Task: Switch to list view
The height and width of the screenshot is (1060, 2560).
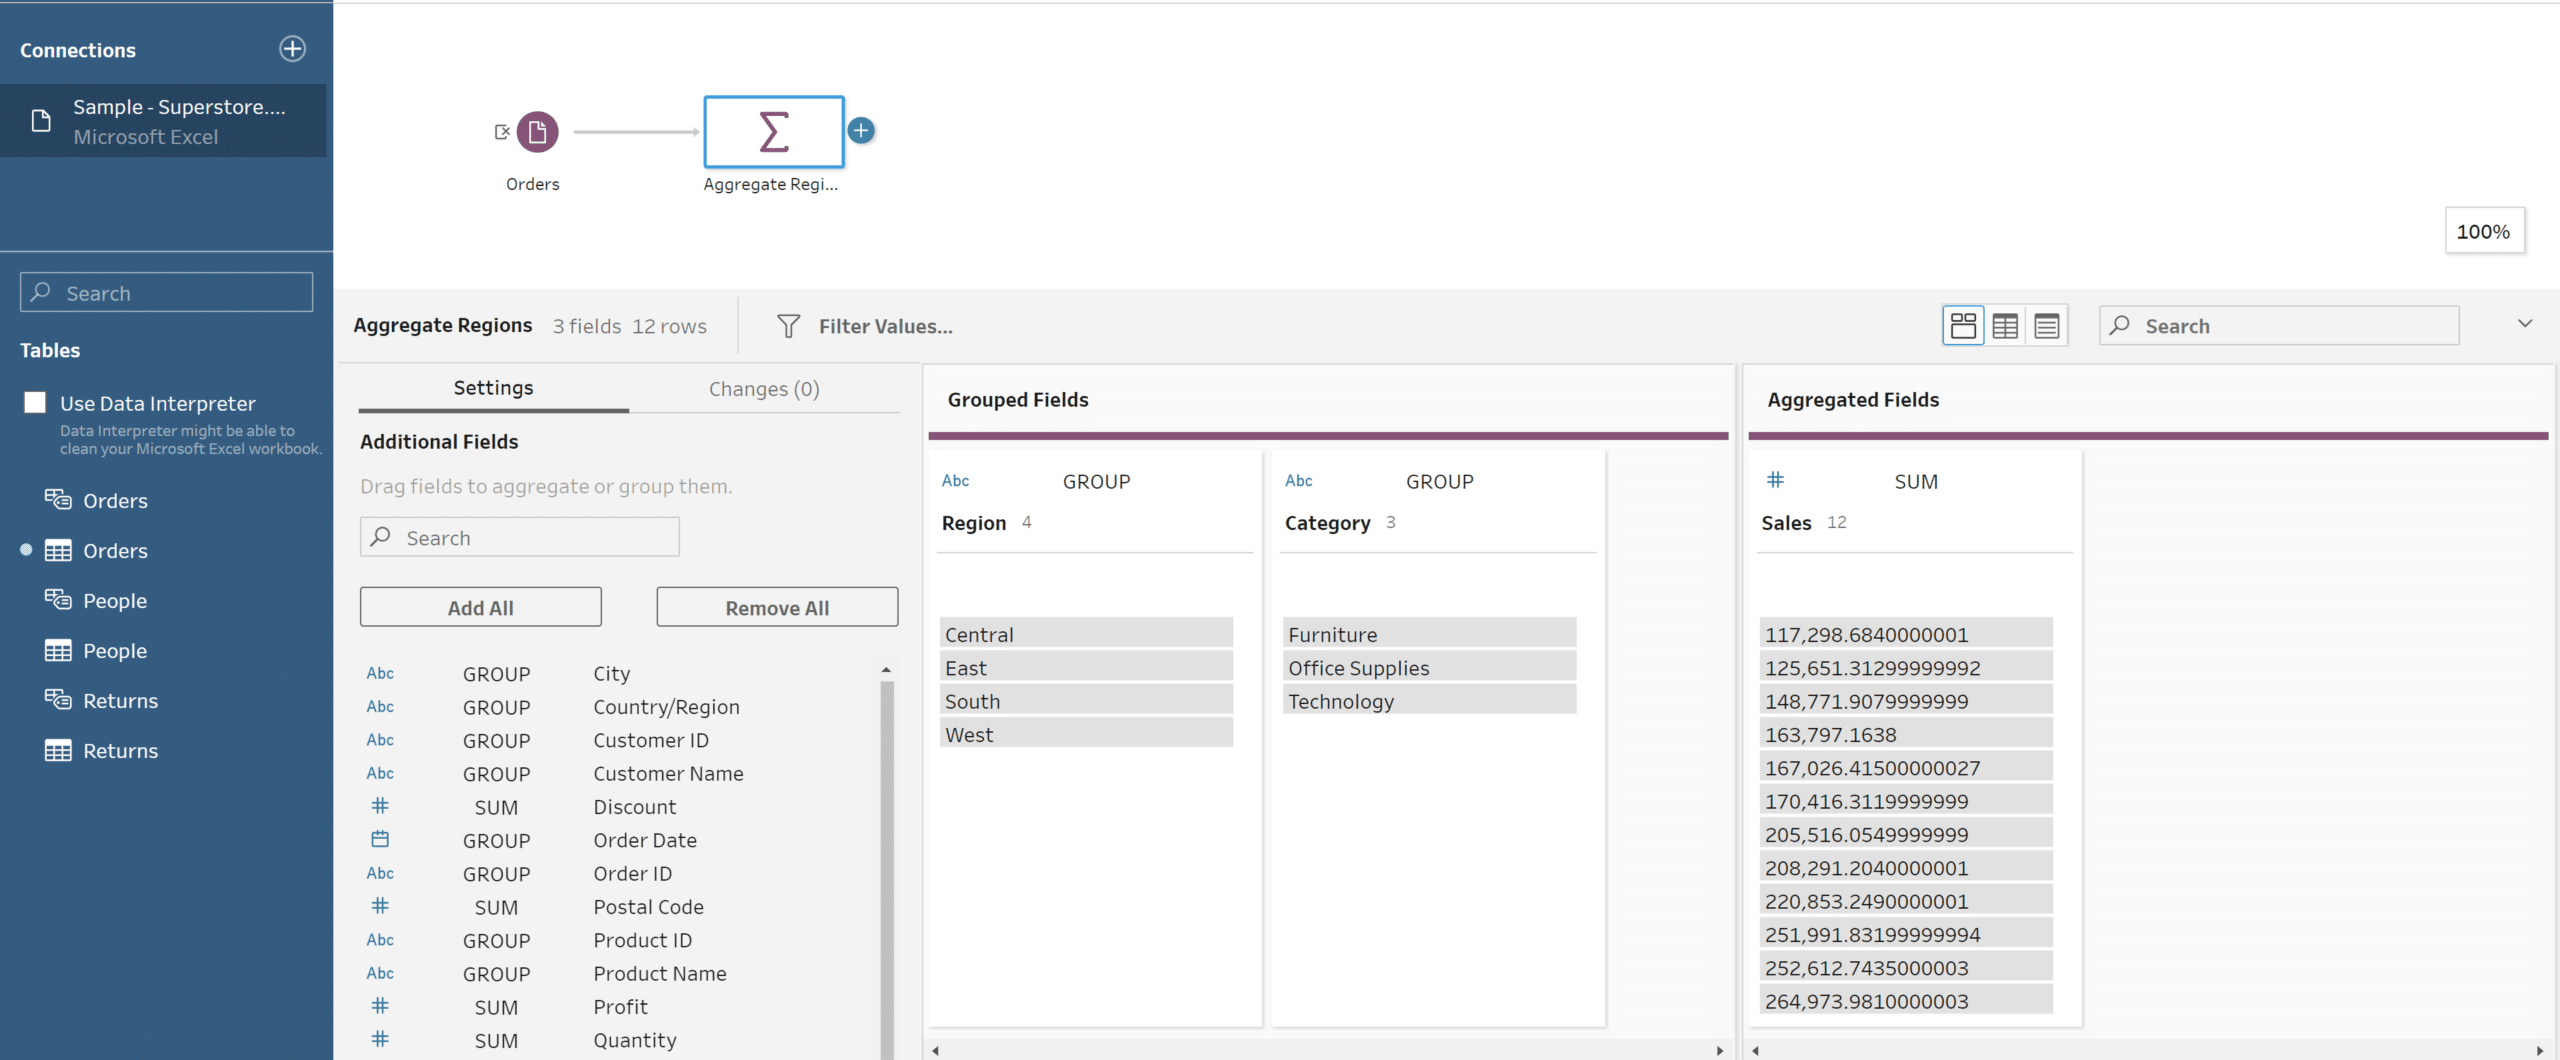Action: [x=2047, y=325]
